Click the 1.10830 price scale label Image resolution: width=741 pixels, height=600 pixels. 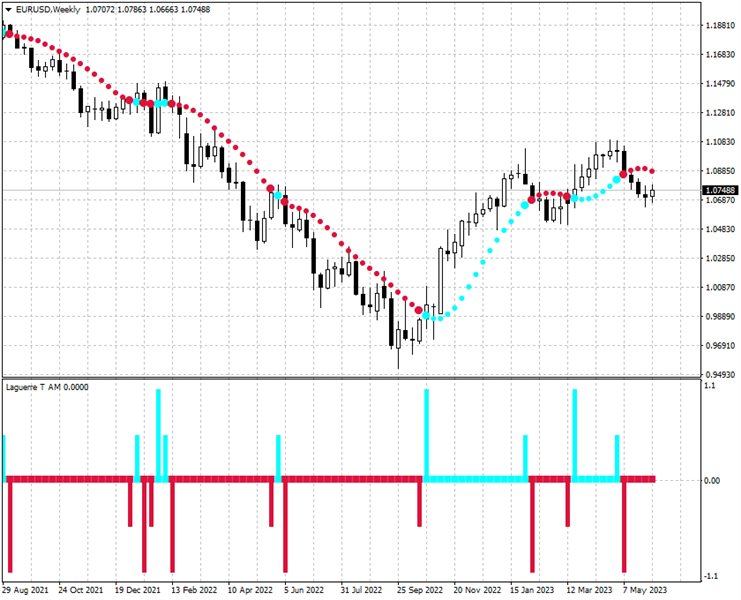[720, 142]
